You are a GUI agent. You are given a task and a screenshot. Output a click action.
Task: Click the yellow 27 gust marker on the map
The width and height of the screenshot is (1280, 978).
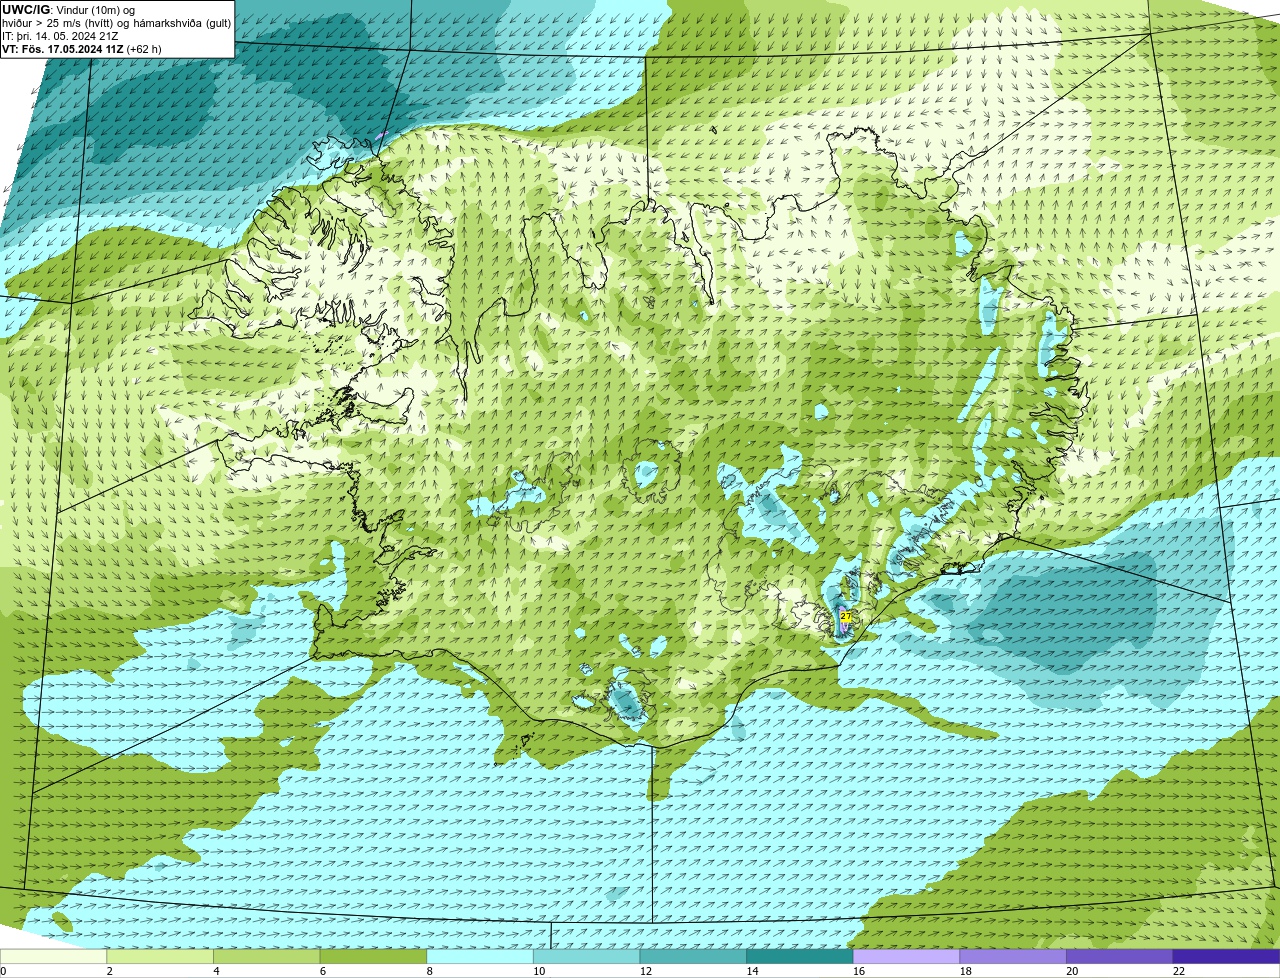845,617
